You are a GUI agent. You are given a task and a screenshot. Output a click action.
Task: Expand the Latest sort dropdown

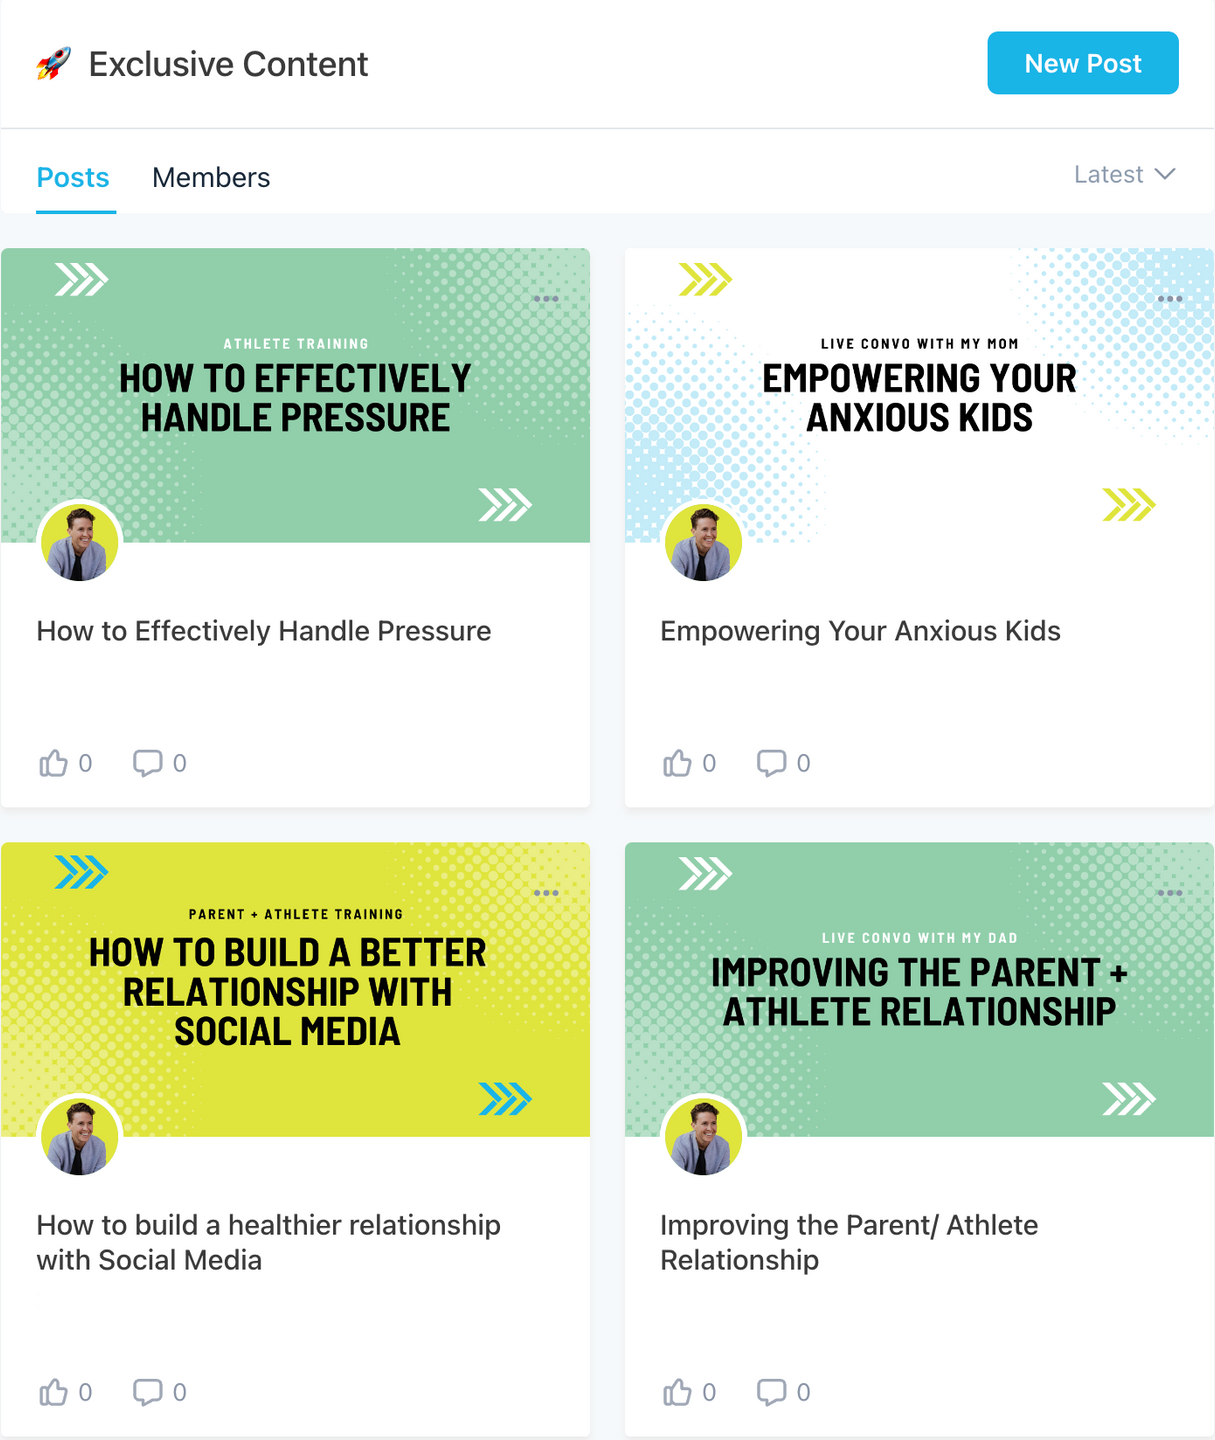(x=1124, y=175)
